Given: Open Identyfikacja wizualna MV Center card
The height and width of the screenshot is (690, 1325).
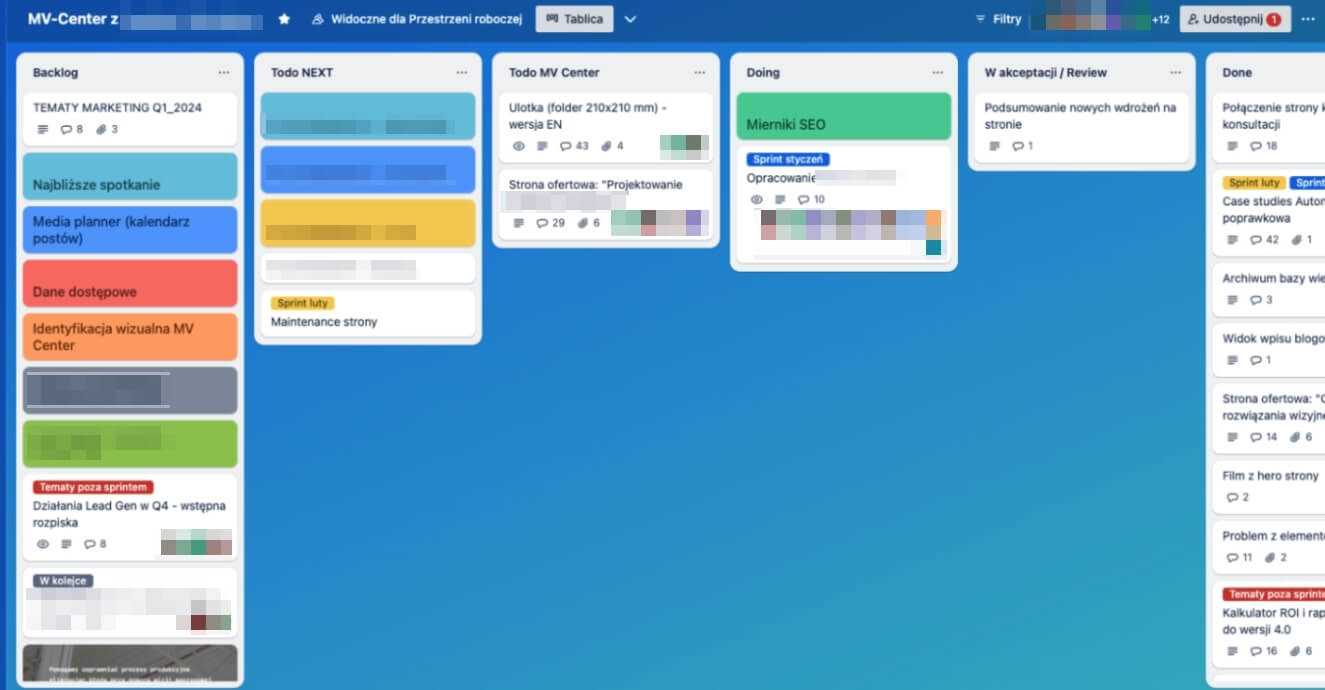Looking at the screenshot, I should click(x=130, y=337).
